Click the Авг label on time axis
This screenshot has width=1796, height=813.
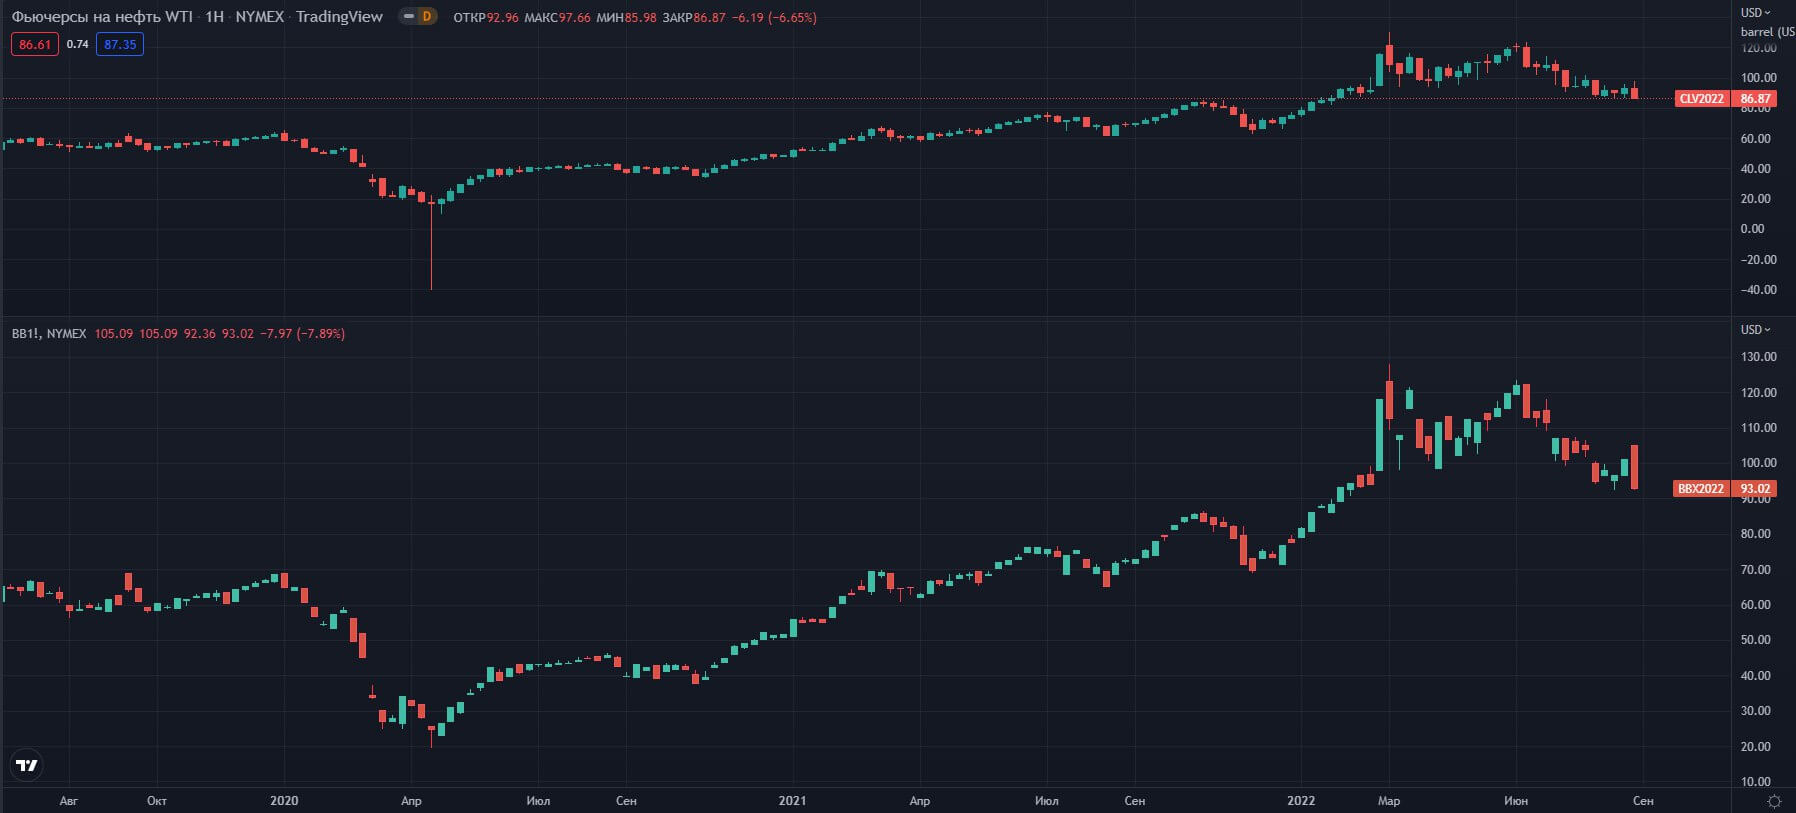68,801
